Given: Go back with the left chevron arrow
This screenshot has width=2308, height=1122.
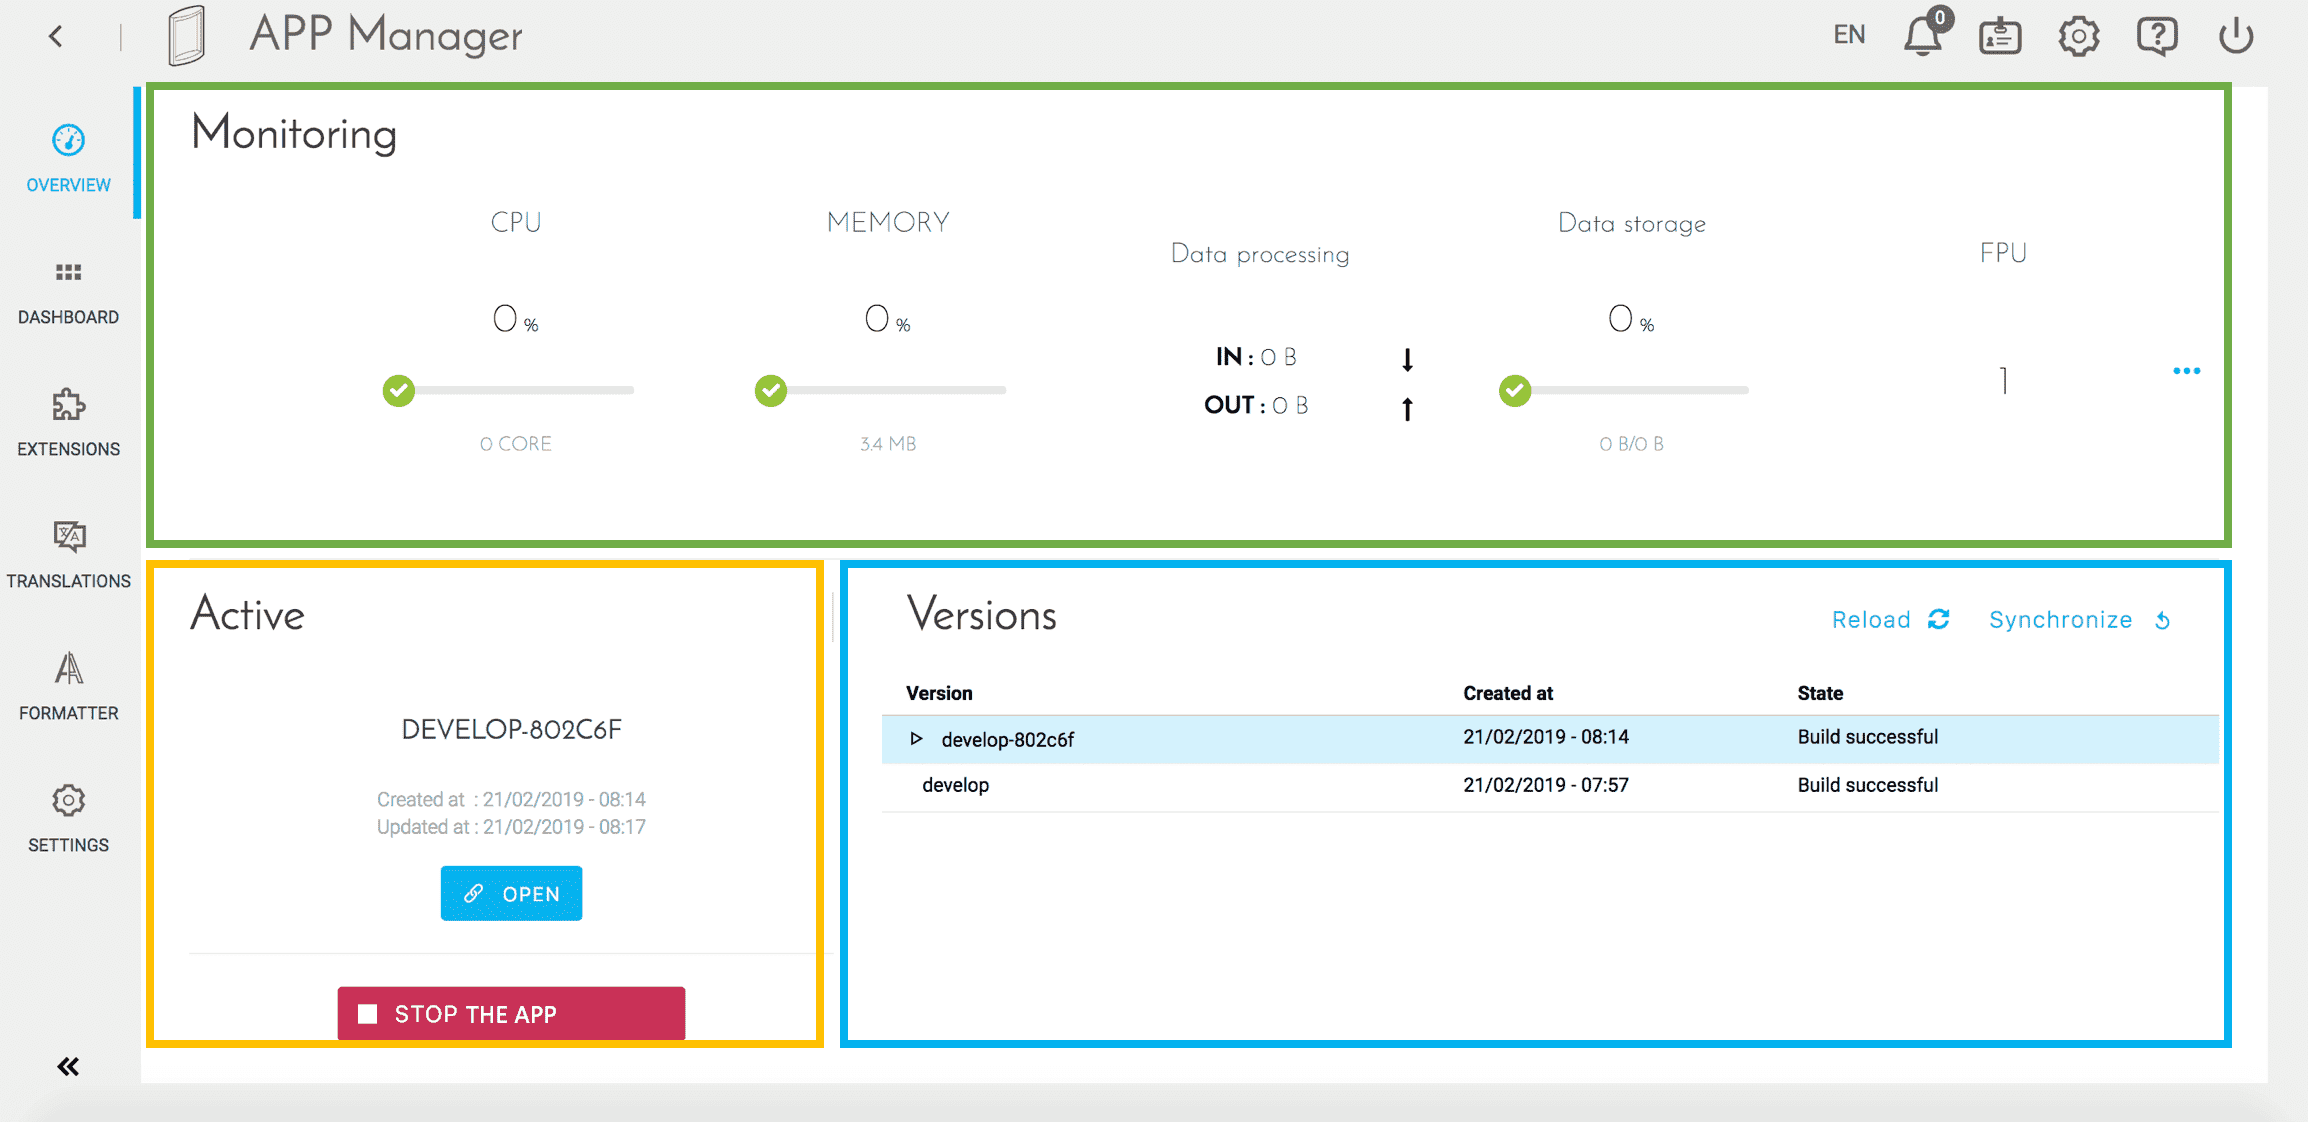Looking at the screenshot, I should 56,37.
